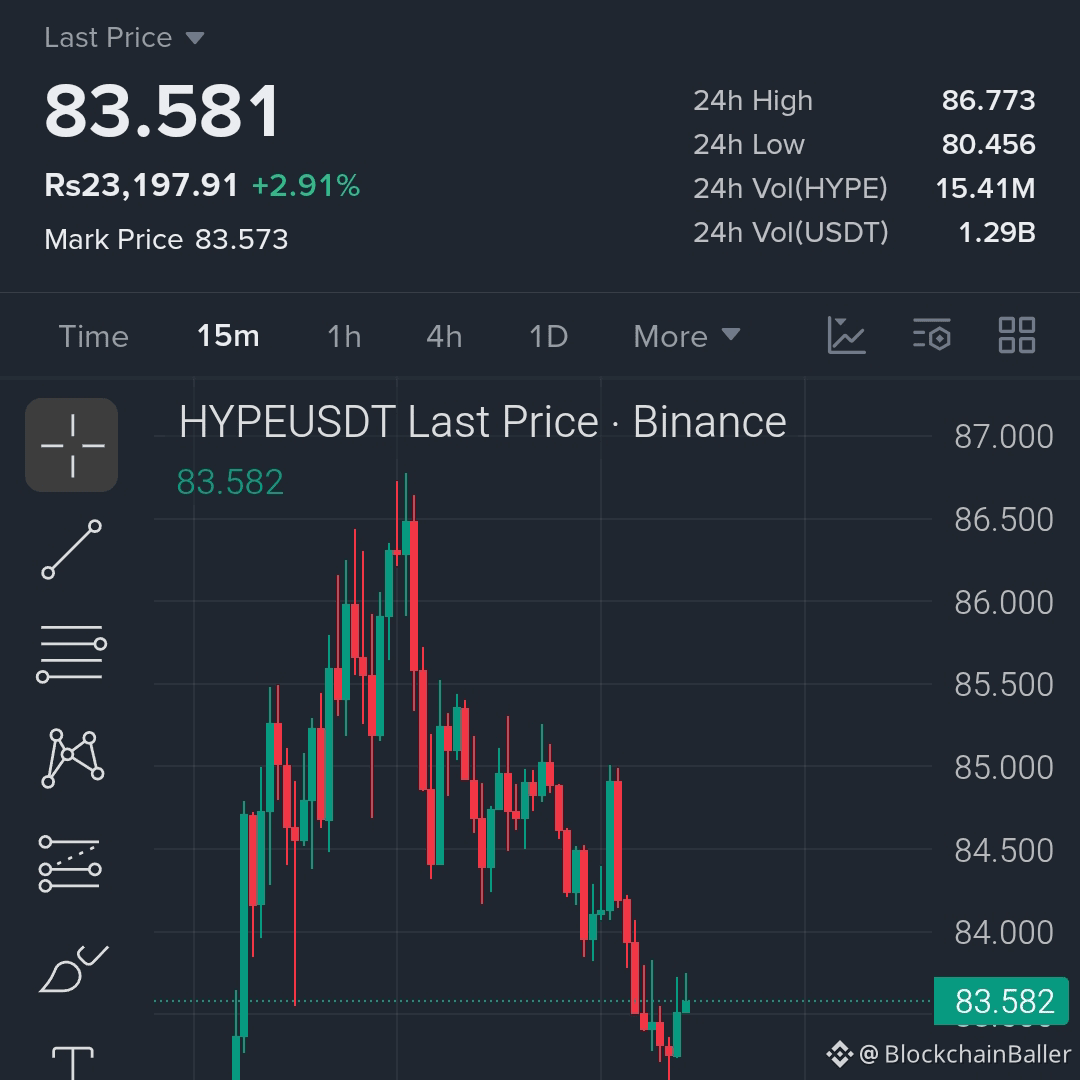The image size is (1080, 1080).
Task: Click the 24h High value 86.773
Action: (988, 101)
